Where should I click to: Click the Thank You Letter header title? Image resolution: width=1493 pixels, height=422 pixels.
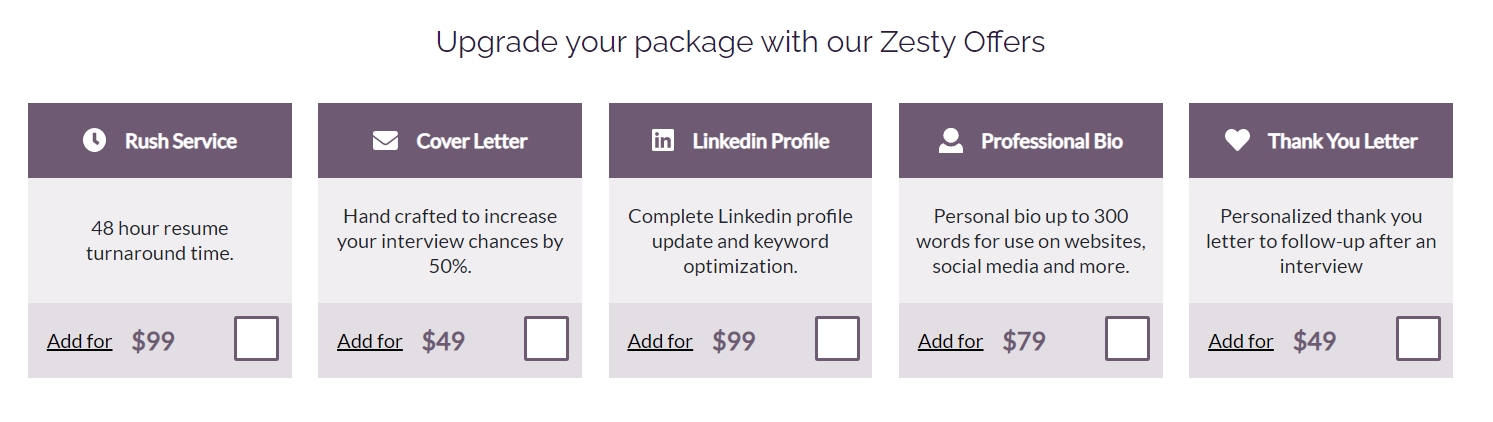[x=1343, y=141]
